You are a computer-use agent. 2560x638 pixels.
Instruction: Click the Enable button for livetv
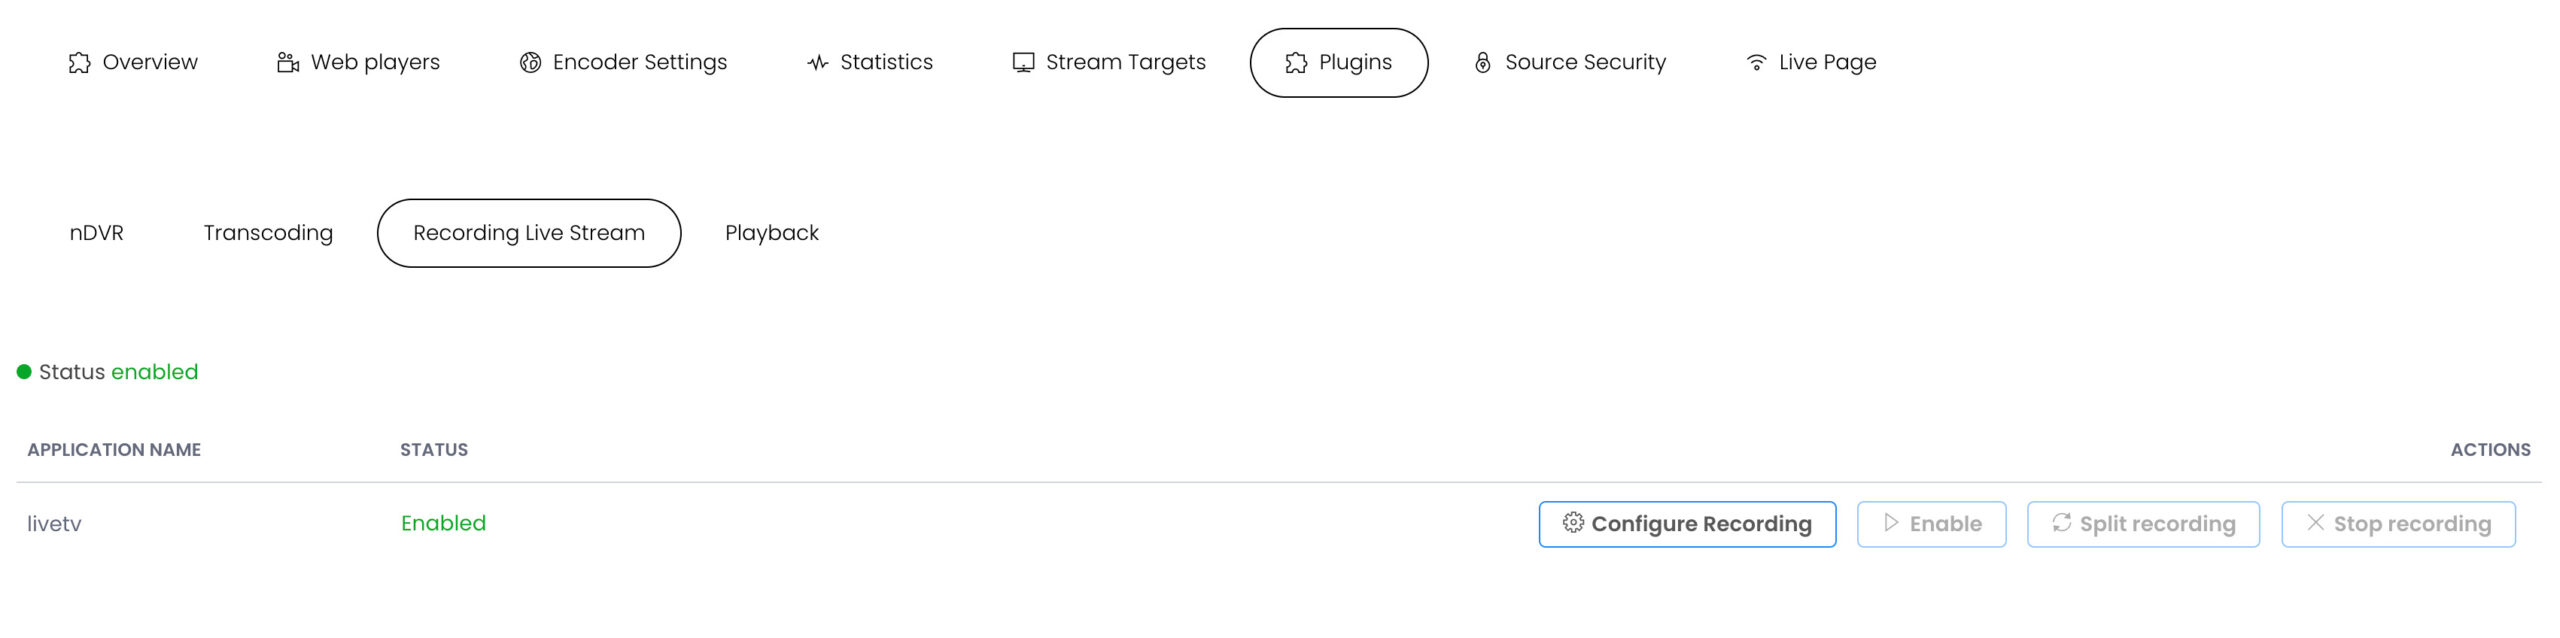coord(1931,524)
